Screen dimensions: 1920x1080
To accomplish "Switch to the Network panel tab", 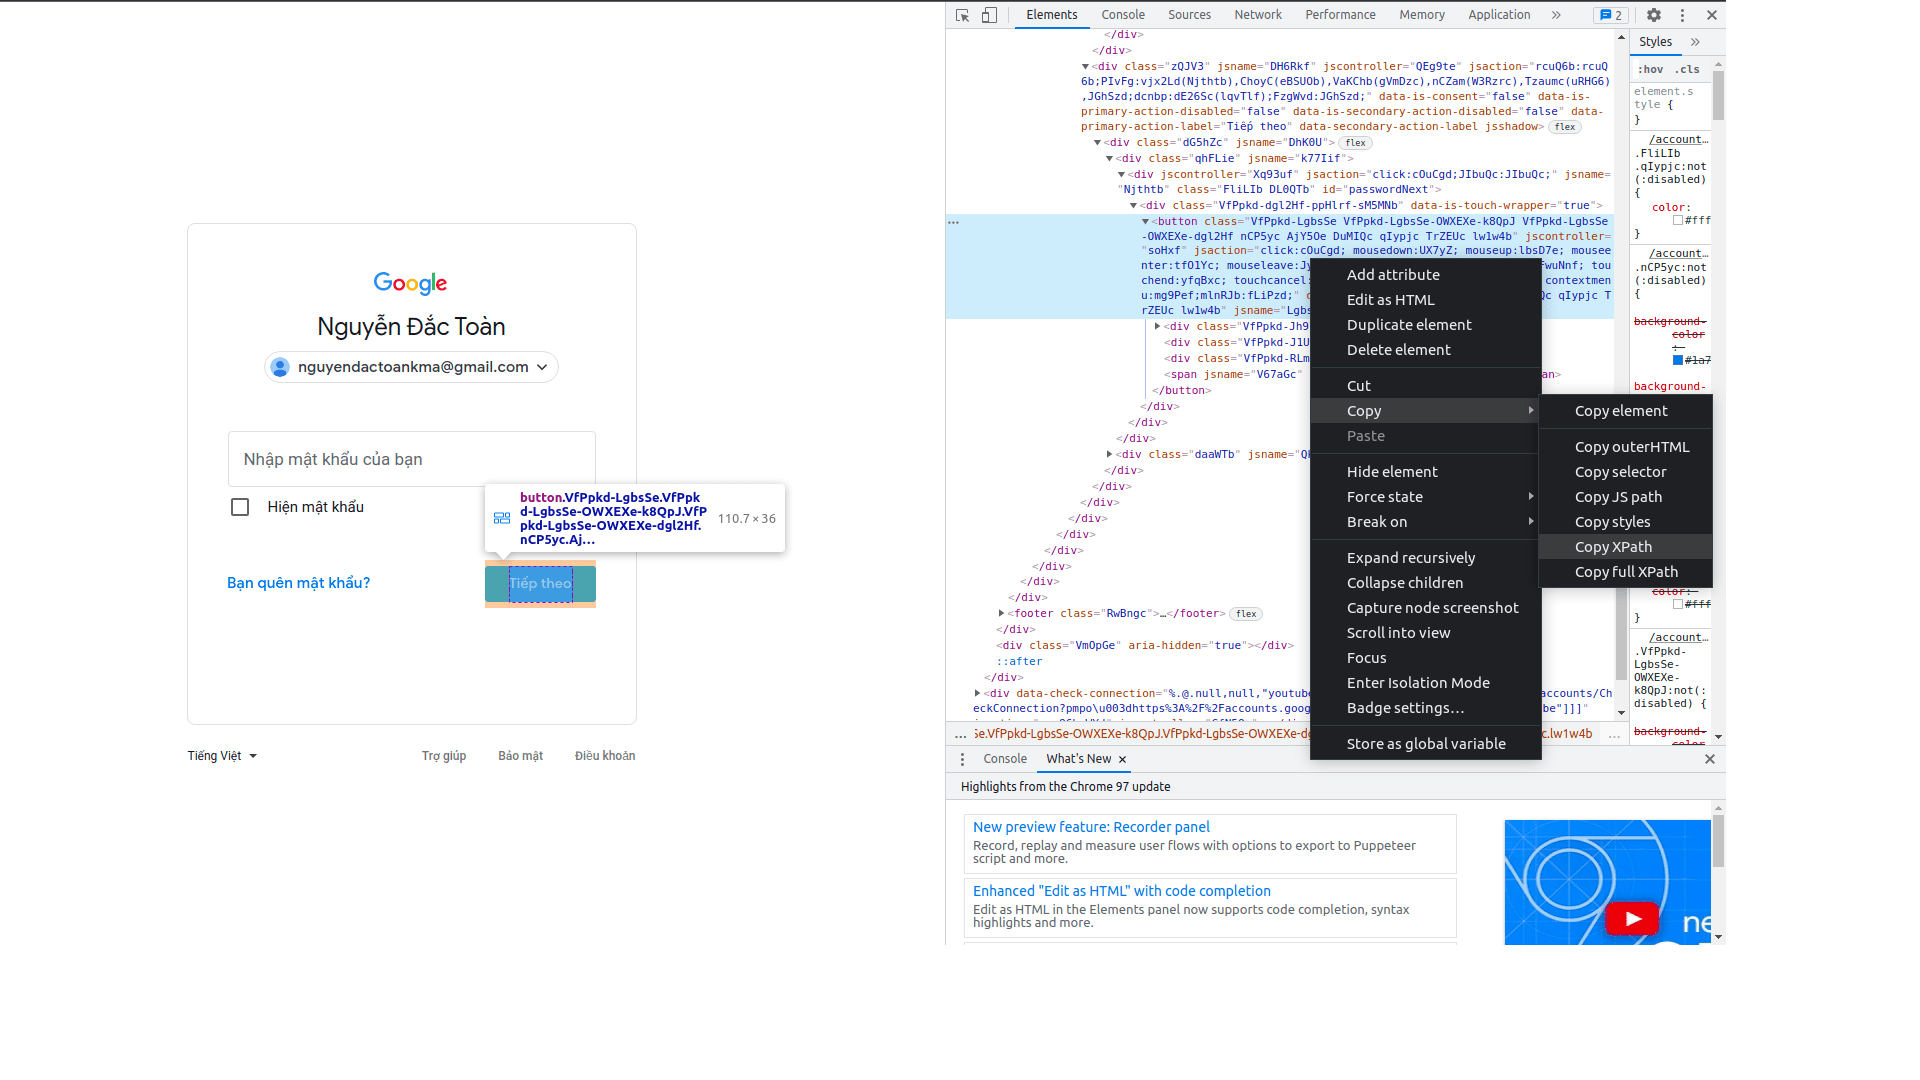I will tap(1257, 15).
